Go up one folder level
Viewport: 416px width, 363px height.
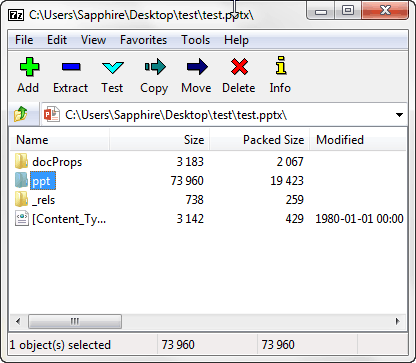pyautogui.click(x=21, y=114)
